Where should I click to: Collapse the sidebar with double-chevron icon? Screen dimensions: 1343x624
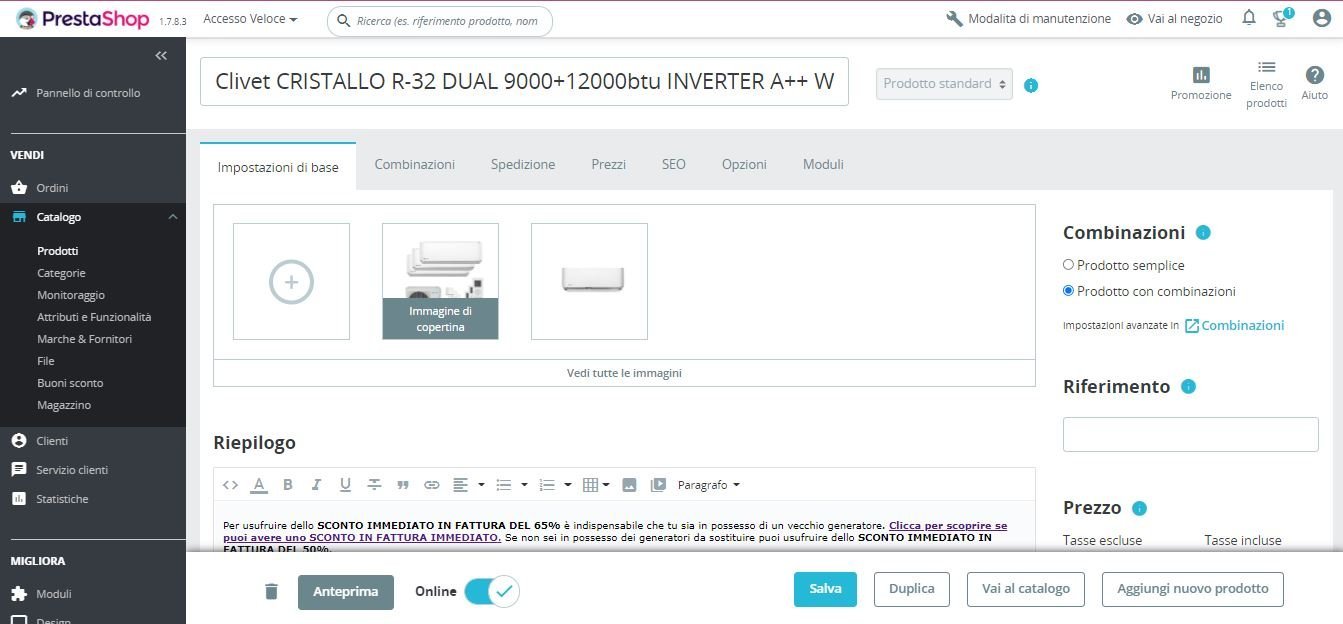(161, 56)
